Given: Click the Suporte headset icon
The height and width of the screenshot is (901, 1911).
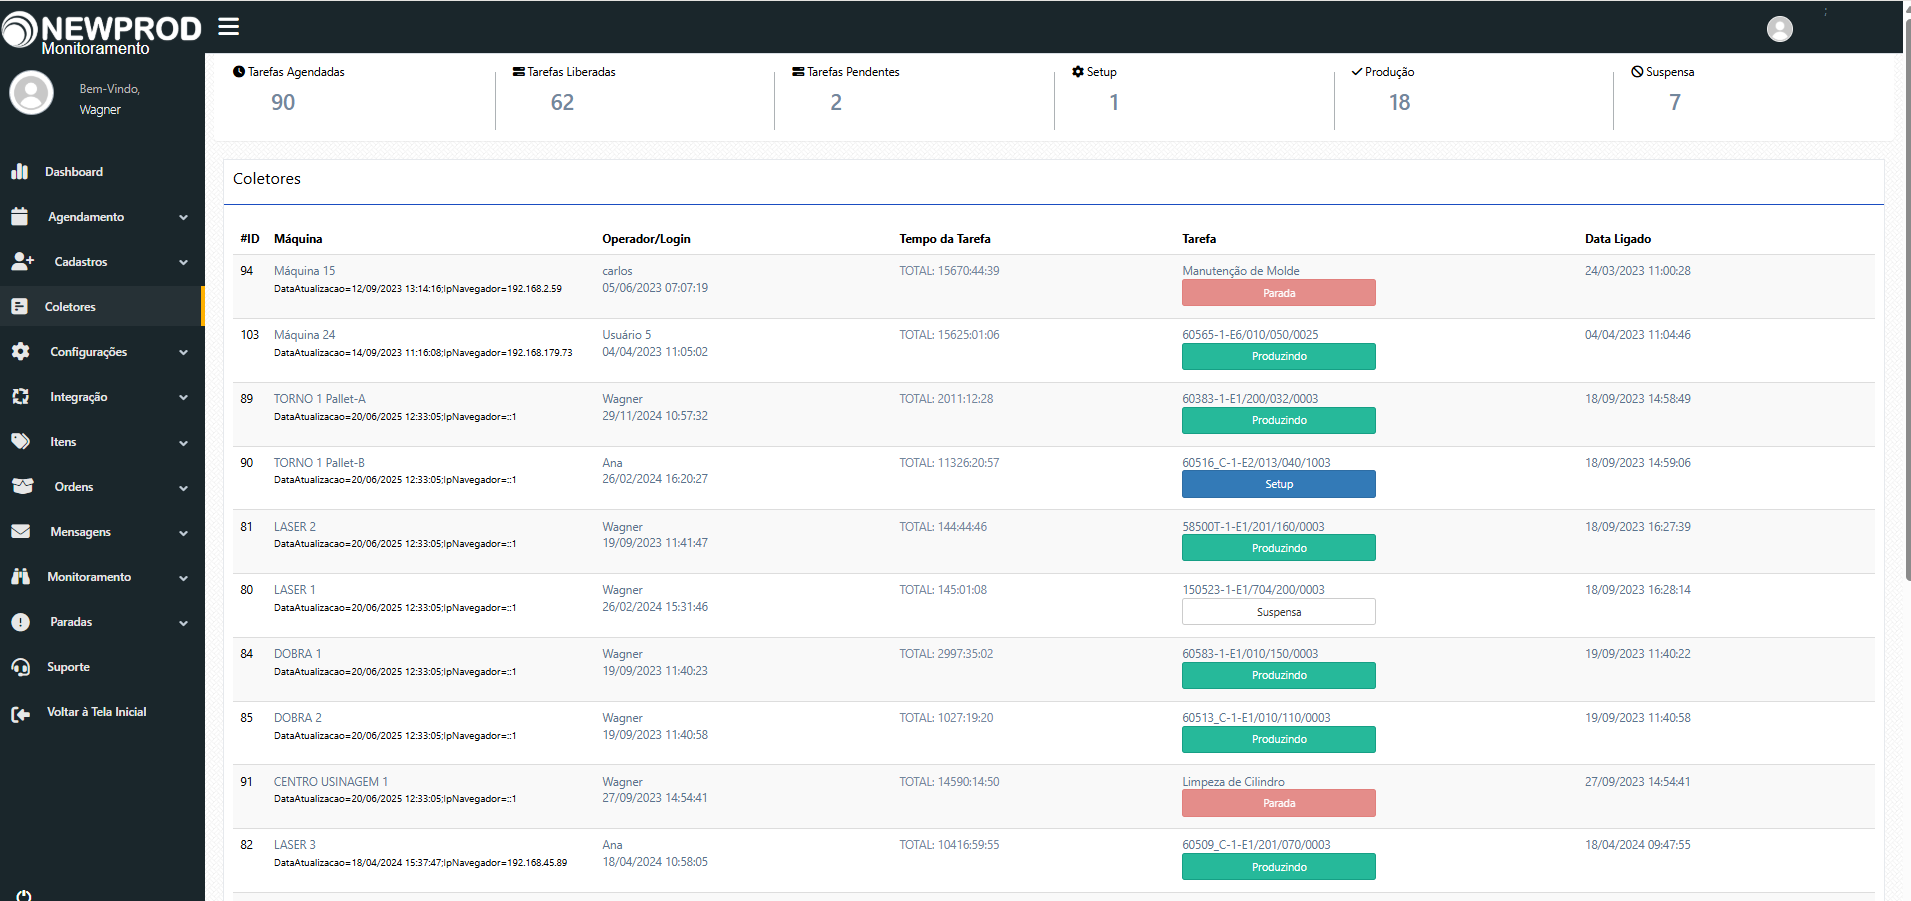Looking at the screenshot, I should pos(20,667).
